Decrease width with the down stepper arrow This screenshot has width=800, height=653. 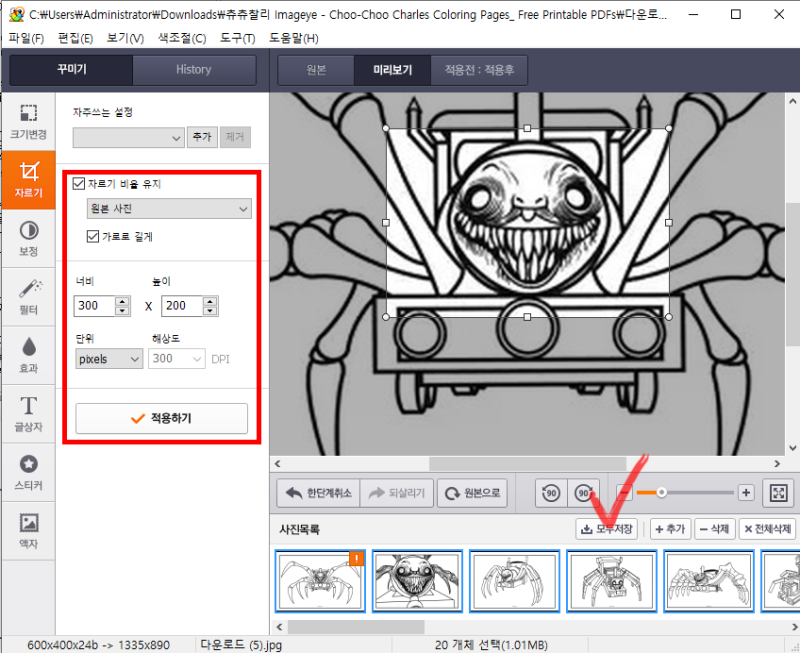click(x=122, y=311)
